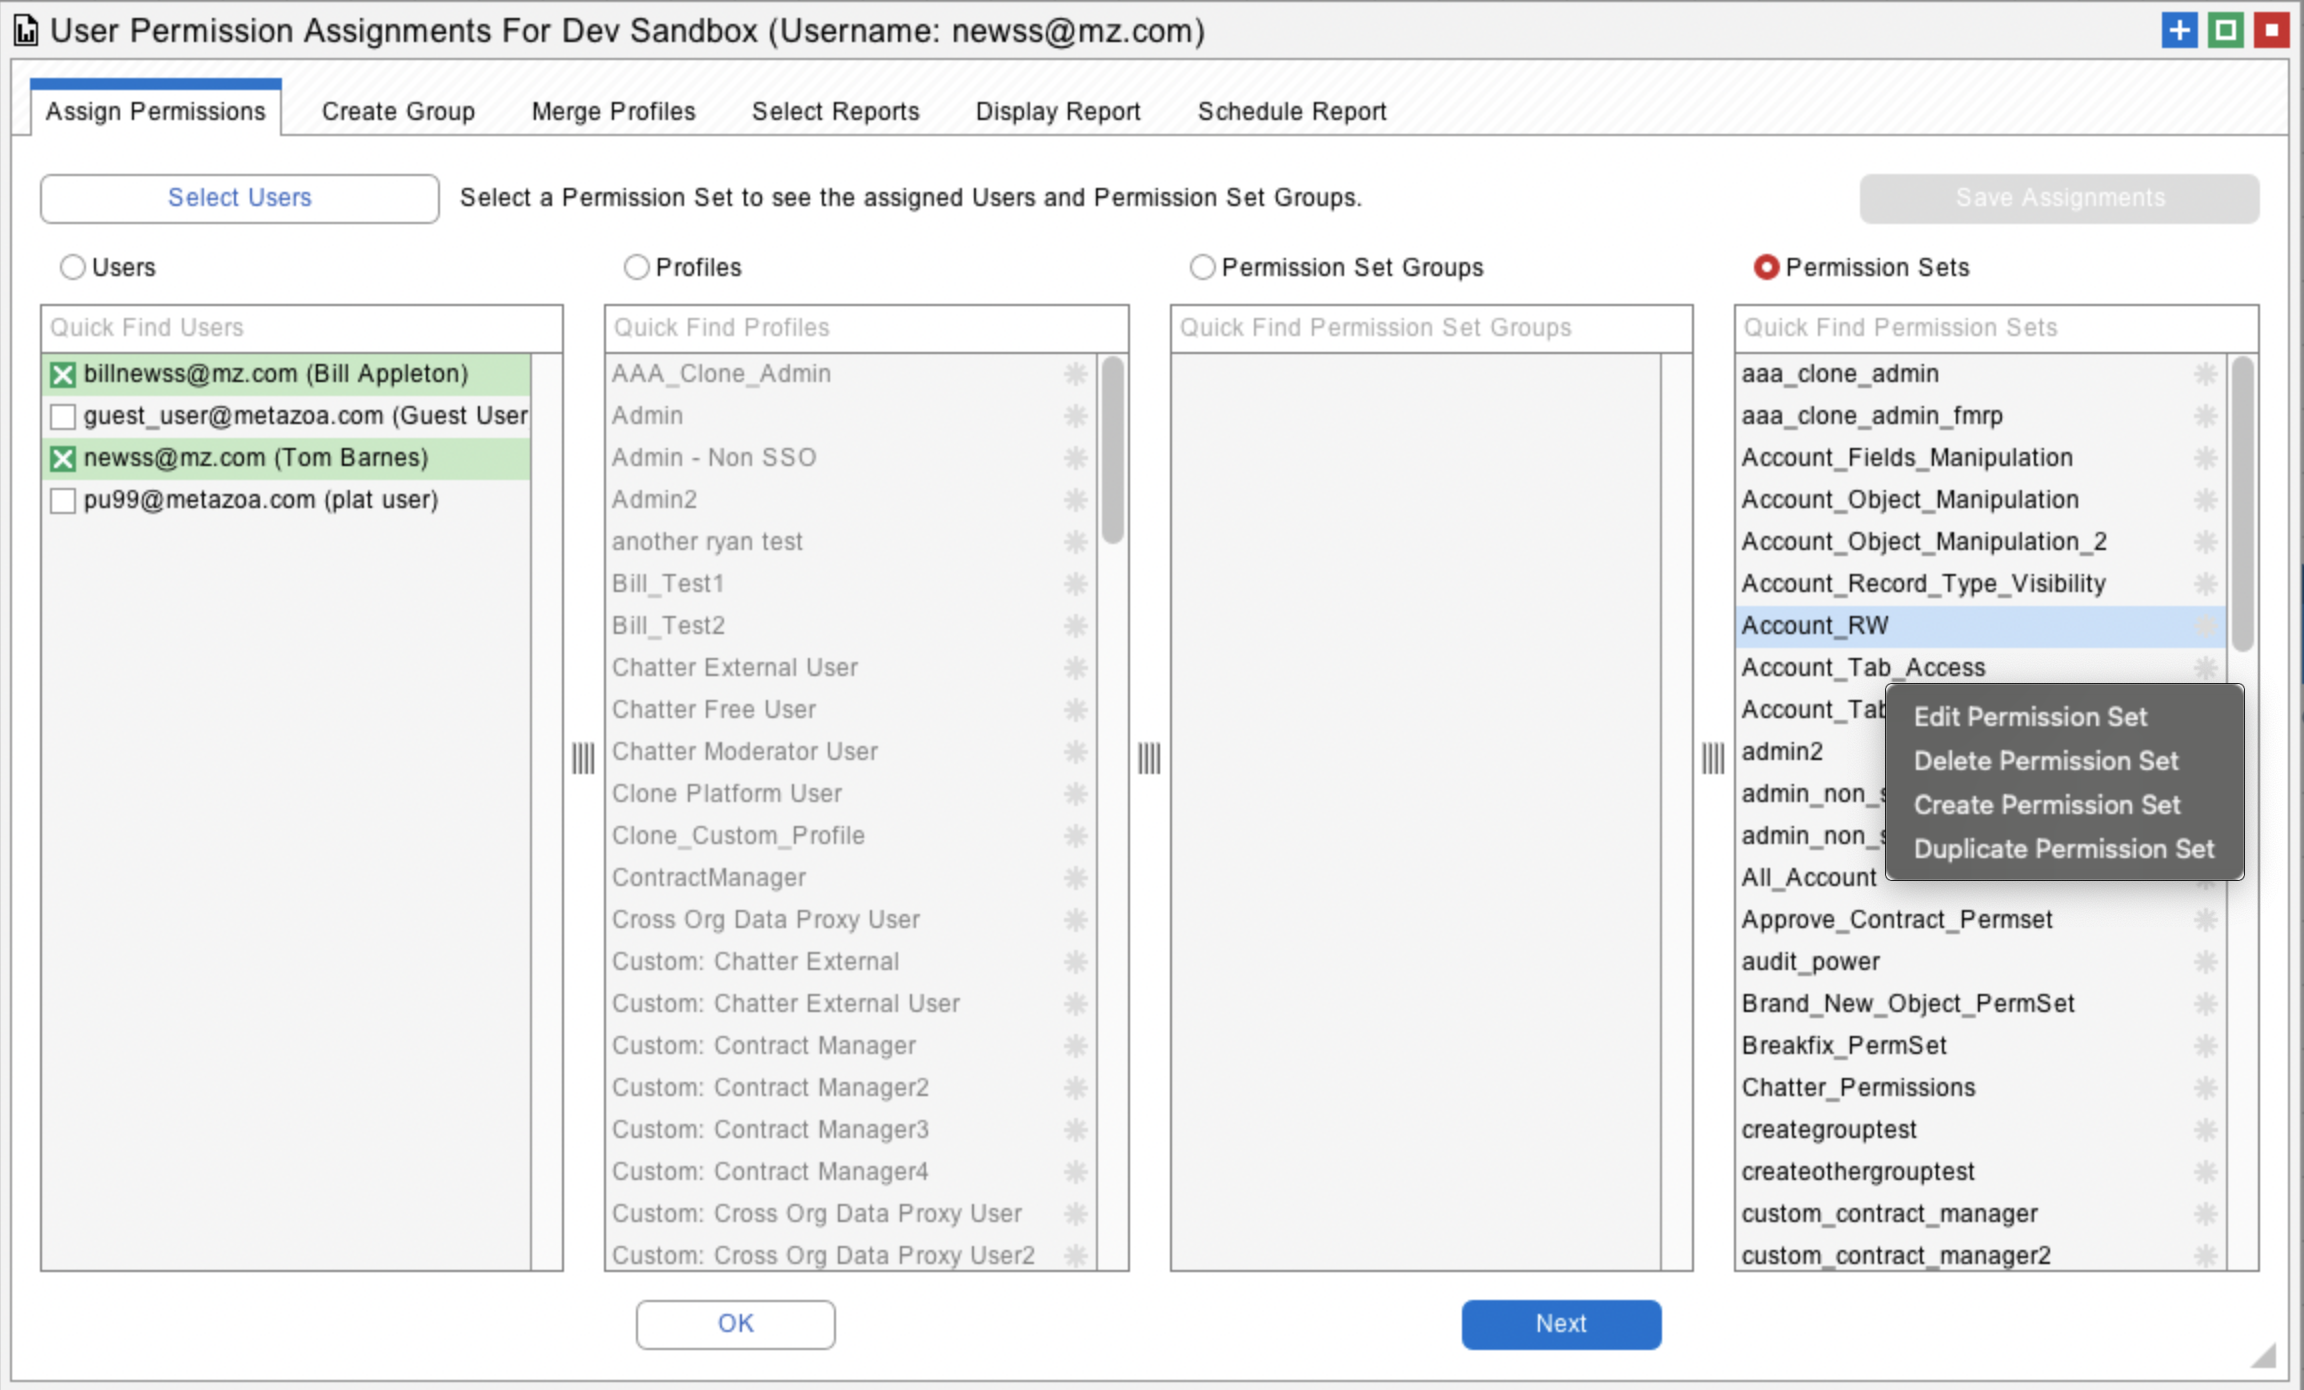Click the splitter handle between Users and Profiles

[583, 758]
